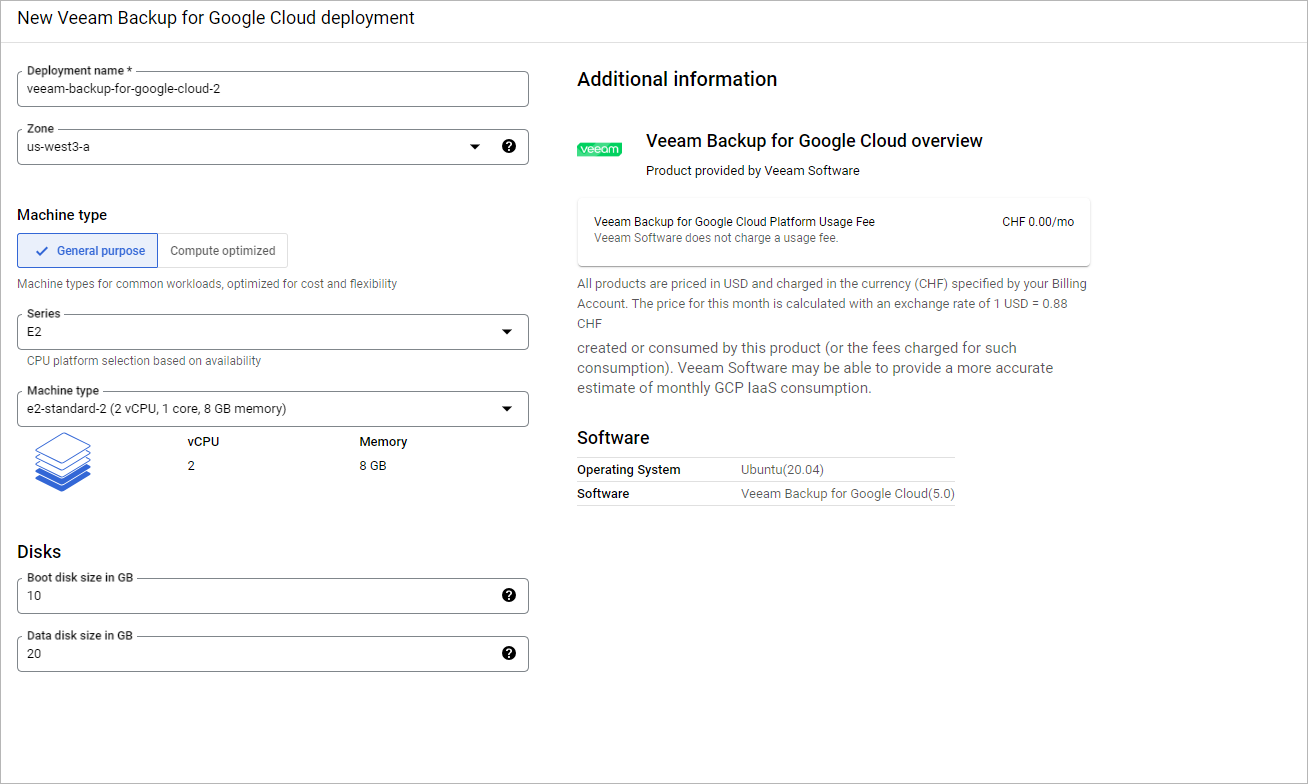Click the Operating System row label

(629, 470)
